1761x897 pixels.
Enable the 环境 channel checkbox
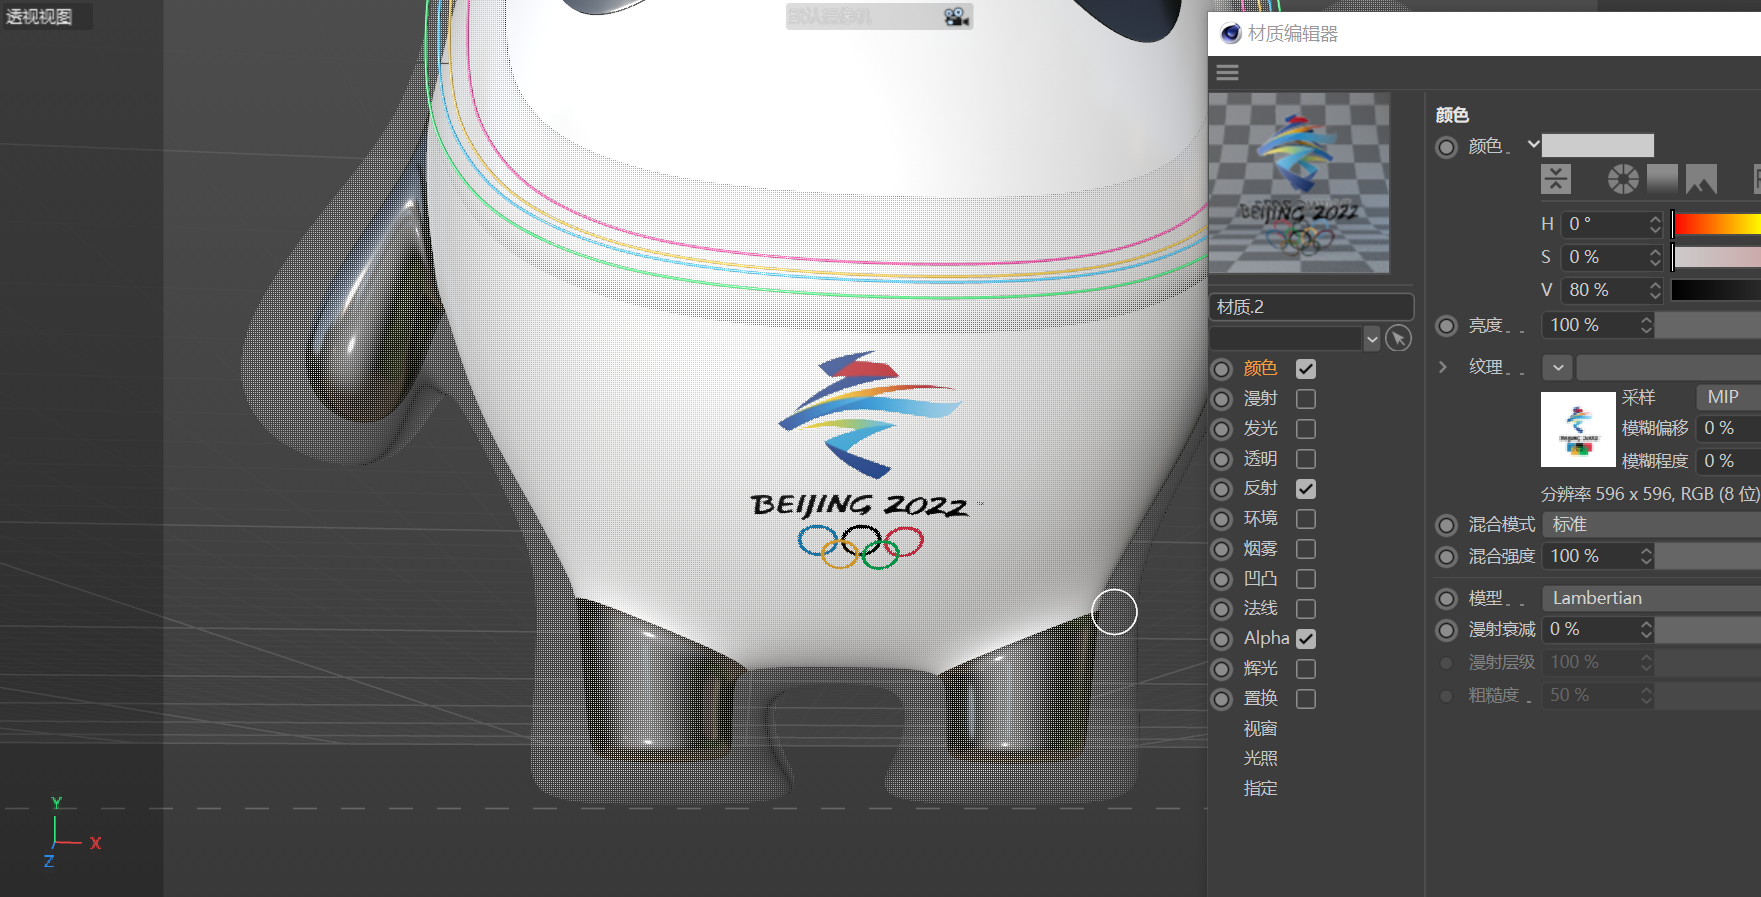pos(1306,519)
